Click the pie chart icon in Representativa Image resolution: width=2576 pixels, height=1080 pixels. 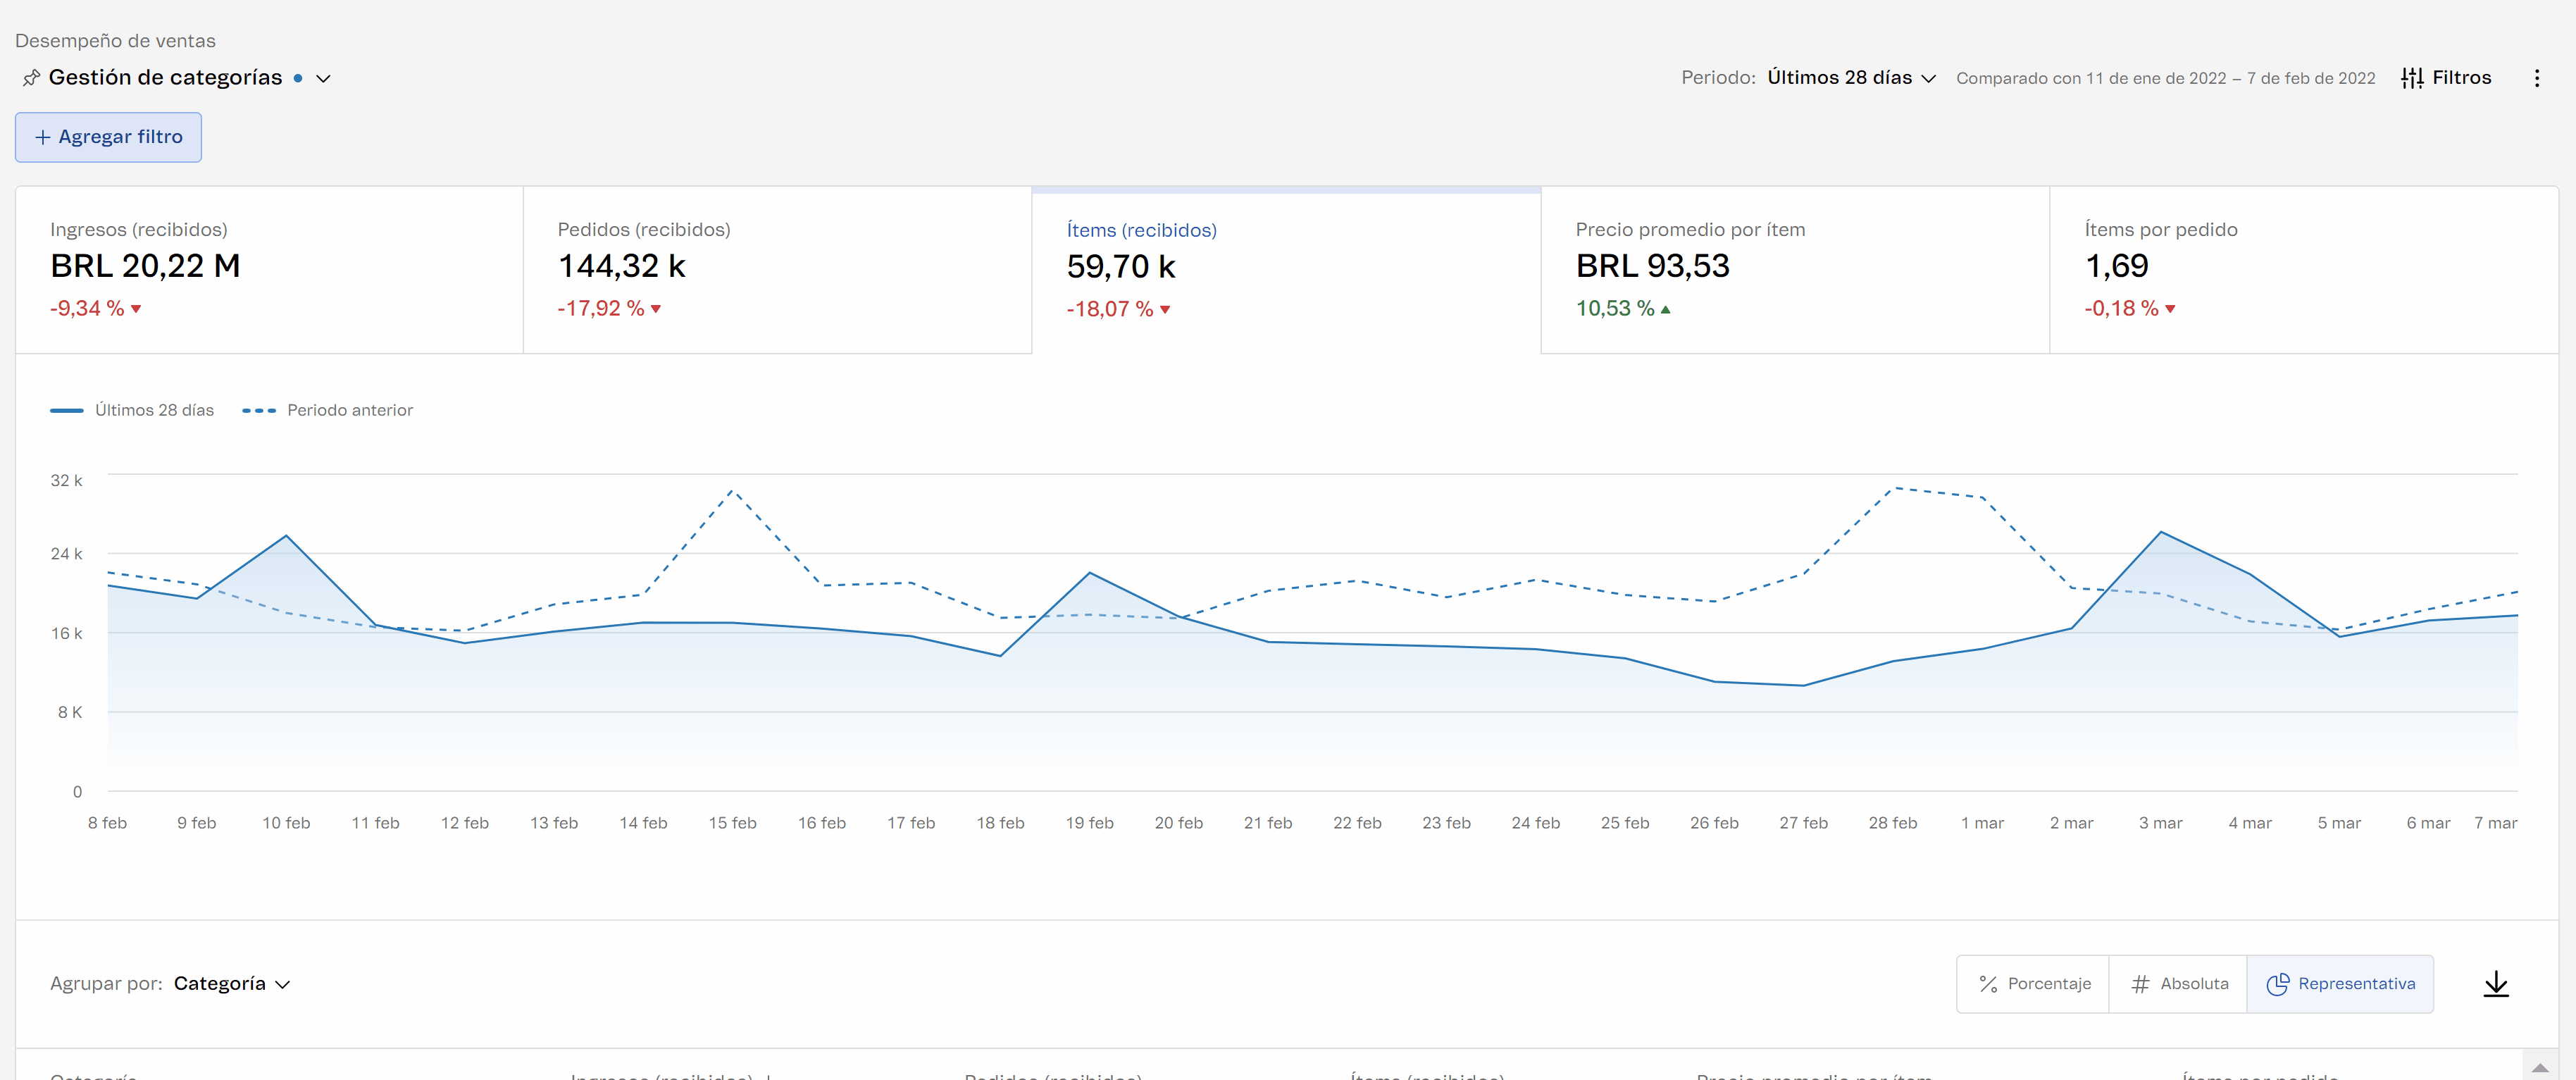tap(2277, 984)
